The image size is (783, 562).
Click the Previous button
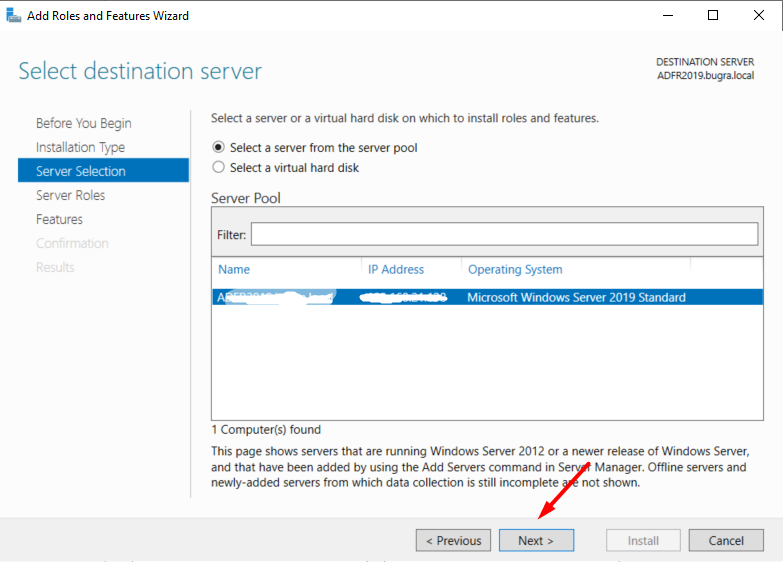[453, 541]
